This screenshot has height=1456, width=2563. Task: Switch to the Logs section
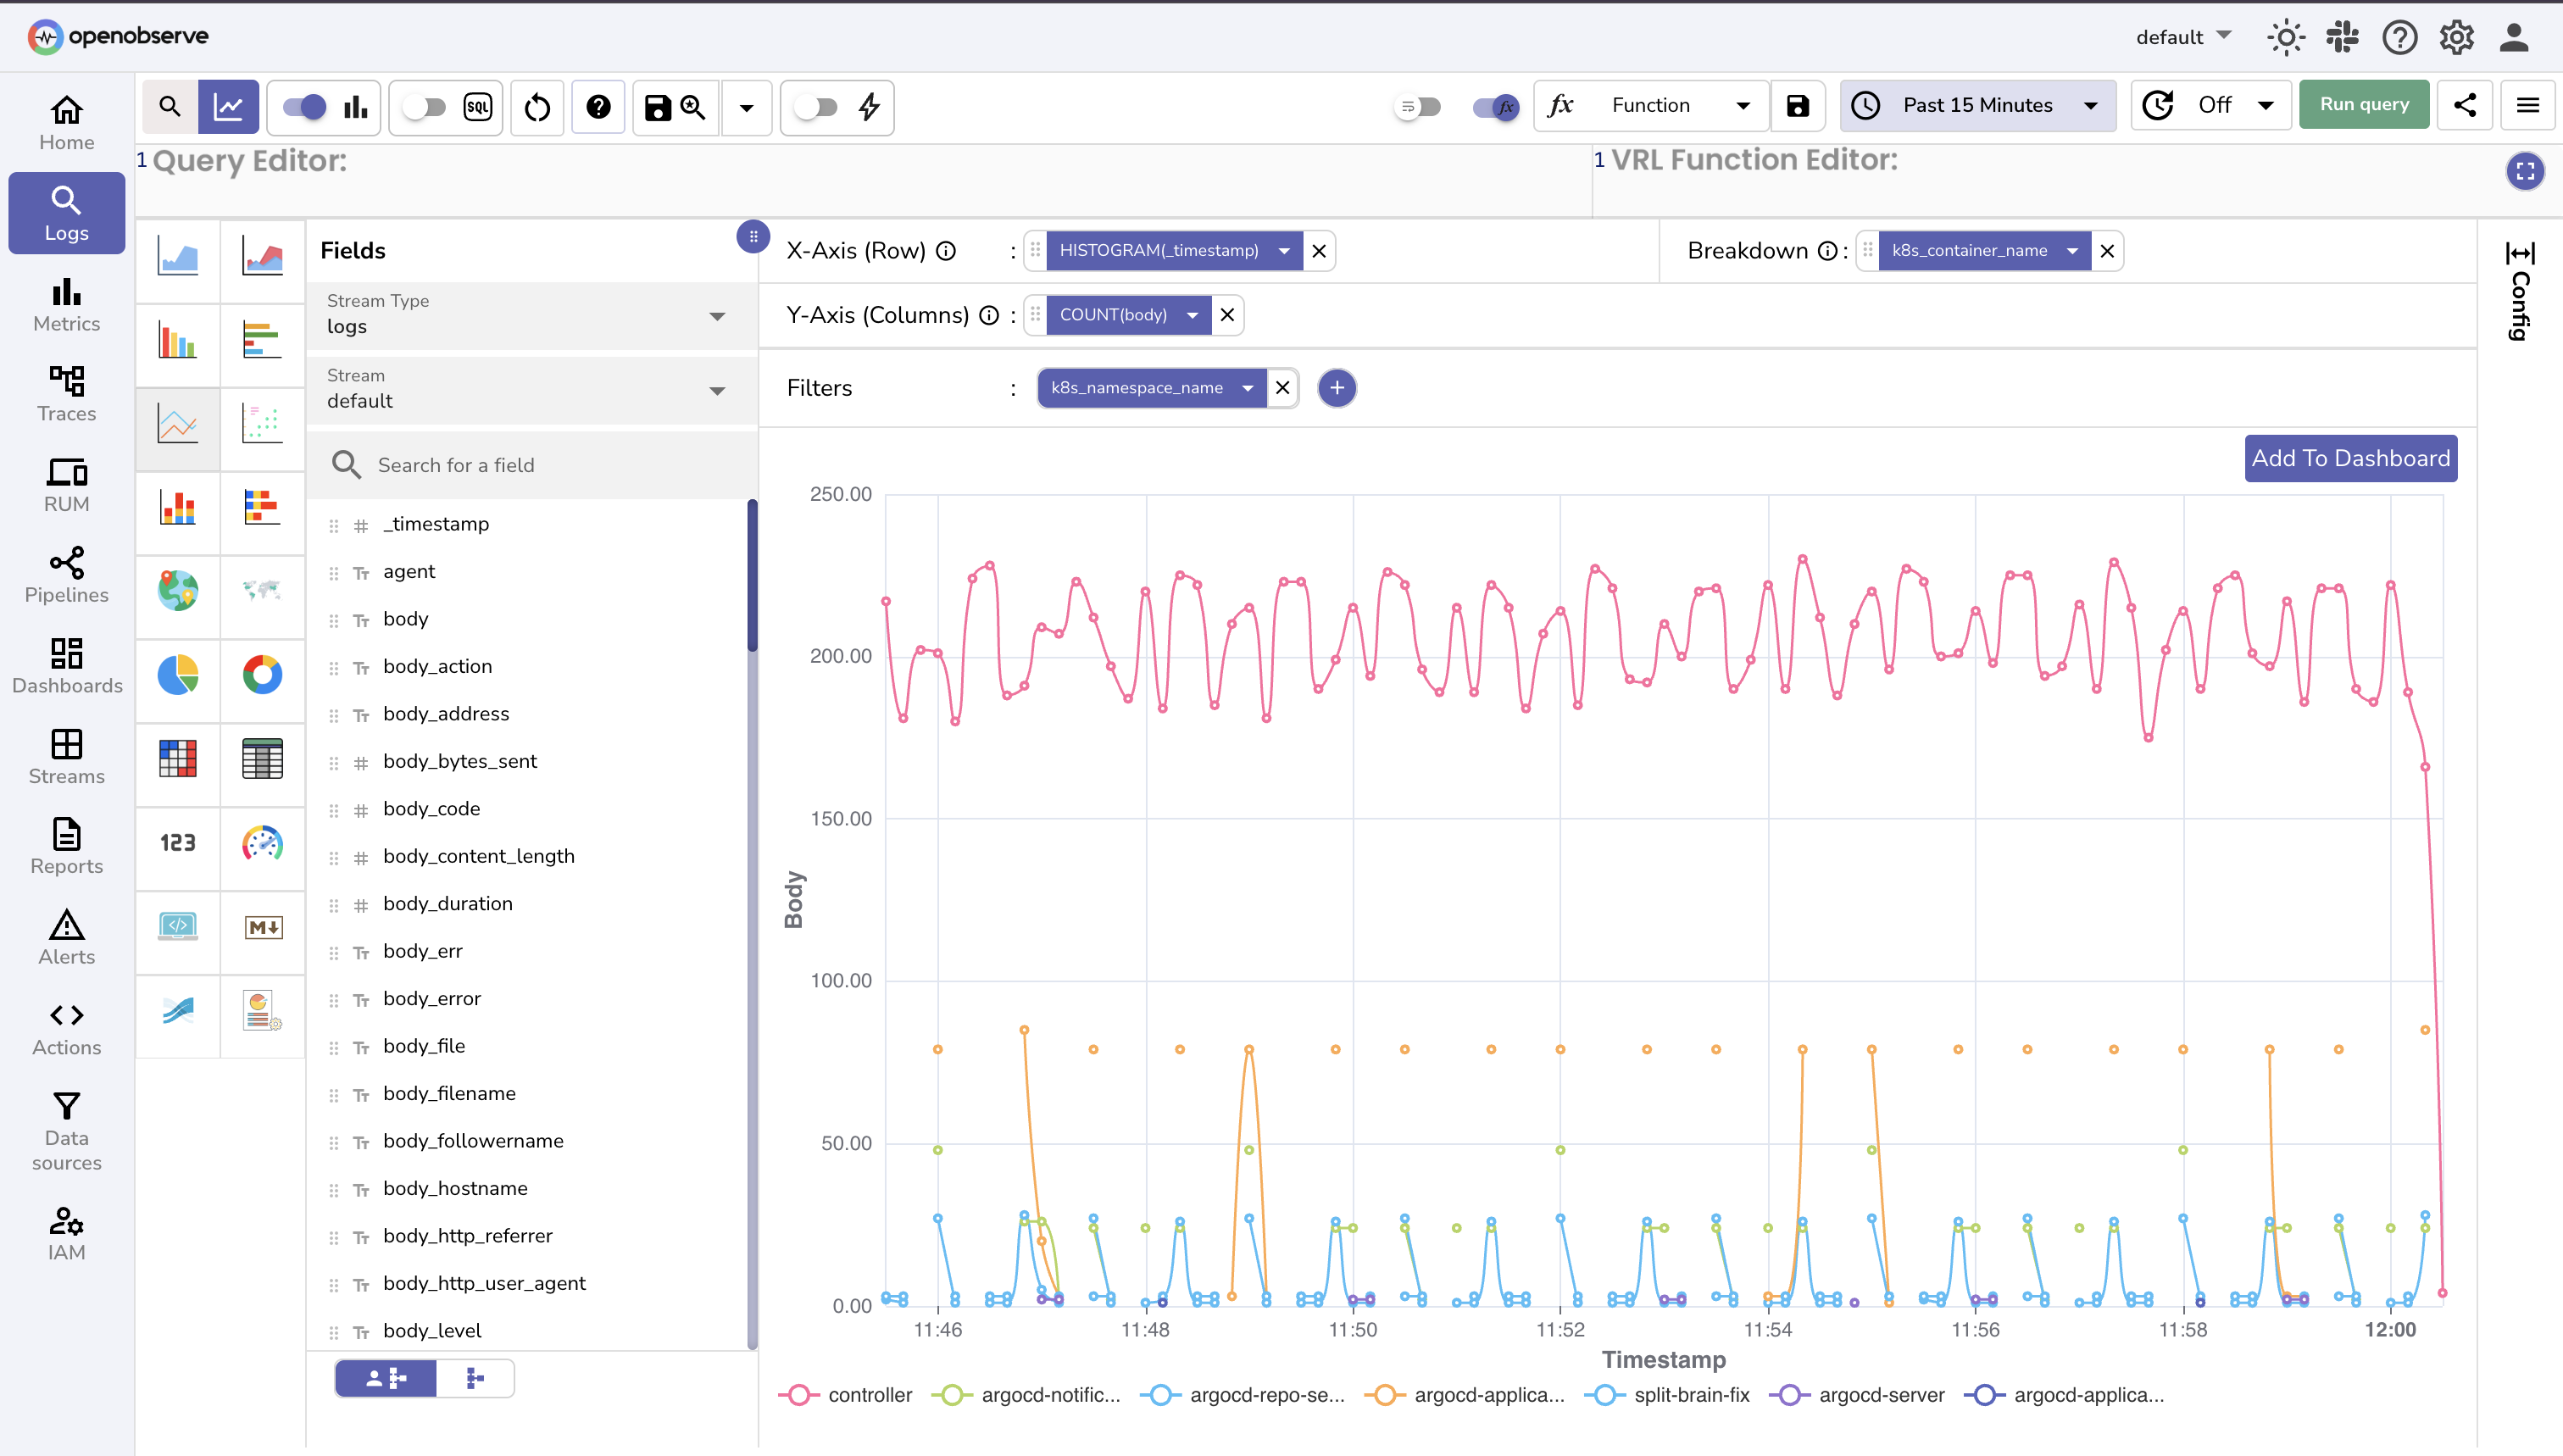(66, 212)
